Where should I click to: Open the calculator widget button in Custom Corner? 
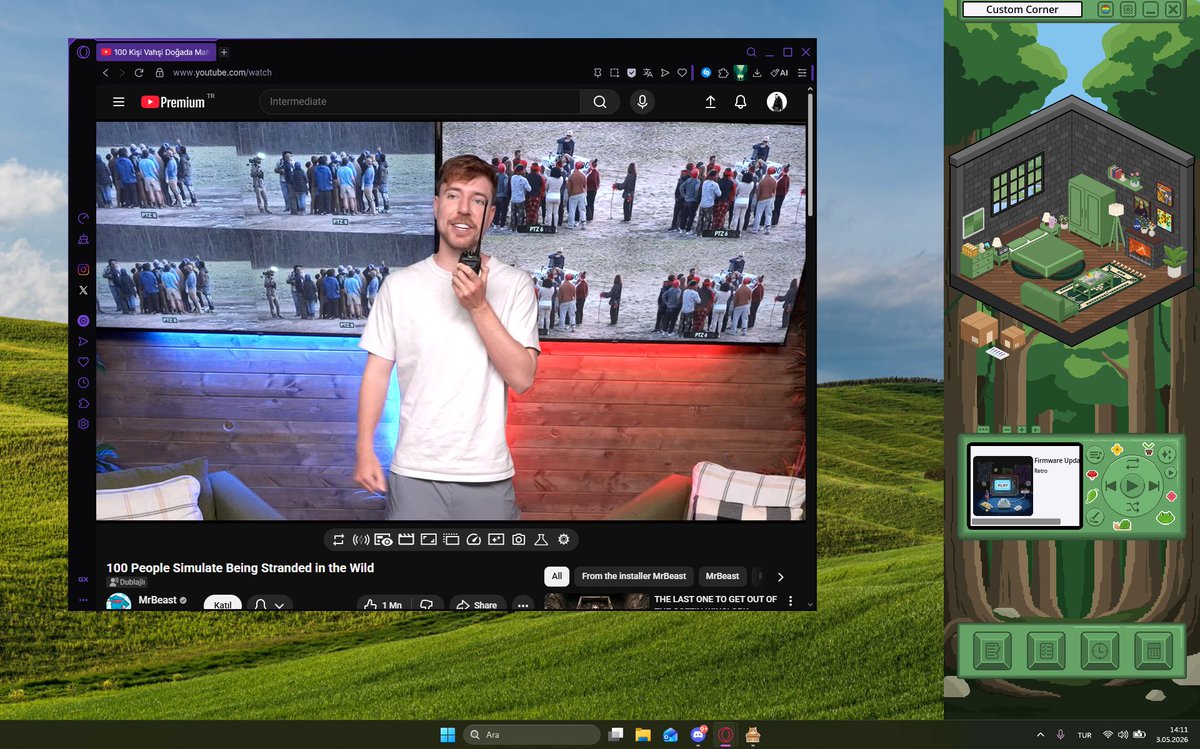click(1153, 651)
